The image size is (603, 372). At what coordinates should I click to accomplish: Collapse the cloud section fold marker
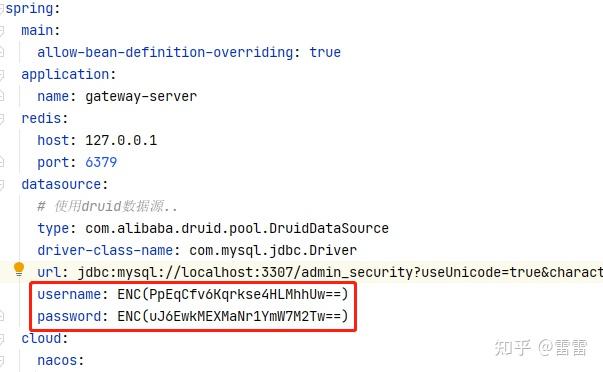pos(2,339)
